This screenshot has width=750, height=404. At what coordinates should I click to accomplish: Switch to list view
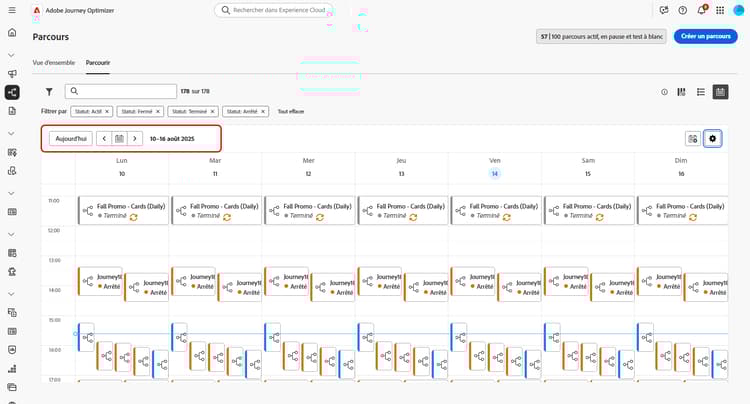click(x=701, y=92)
